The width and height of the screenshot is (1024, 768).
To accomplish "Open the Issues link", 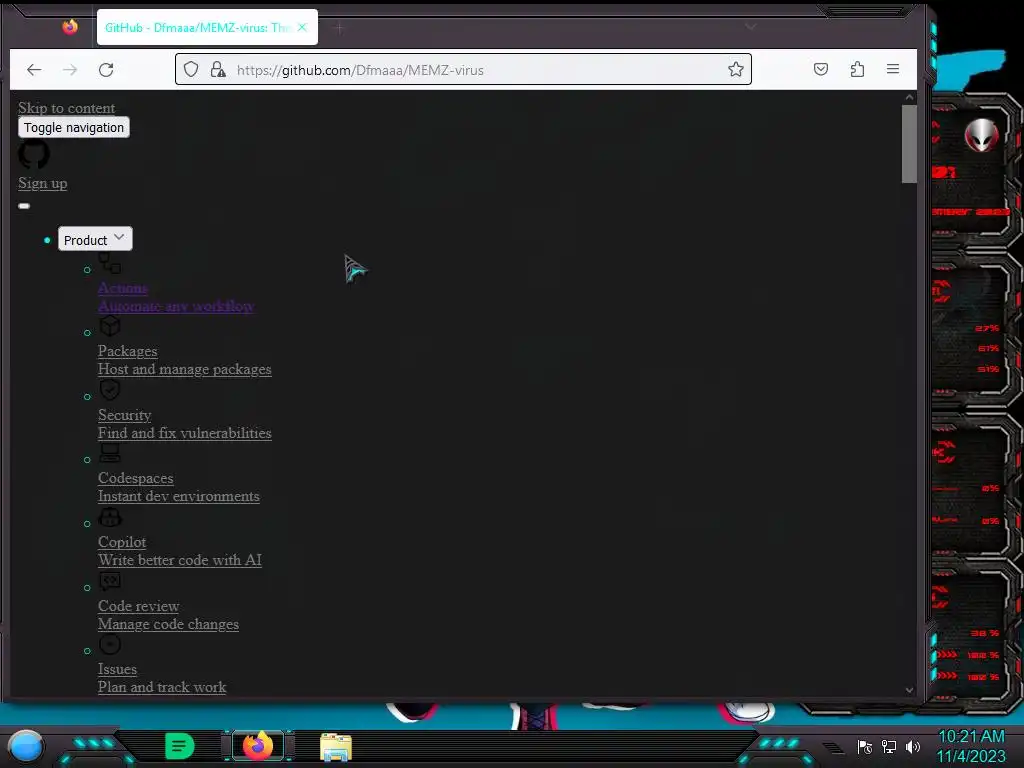I will 118,669.
